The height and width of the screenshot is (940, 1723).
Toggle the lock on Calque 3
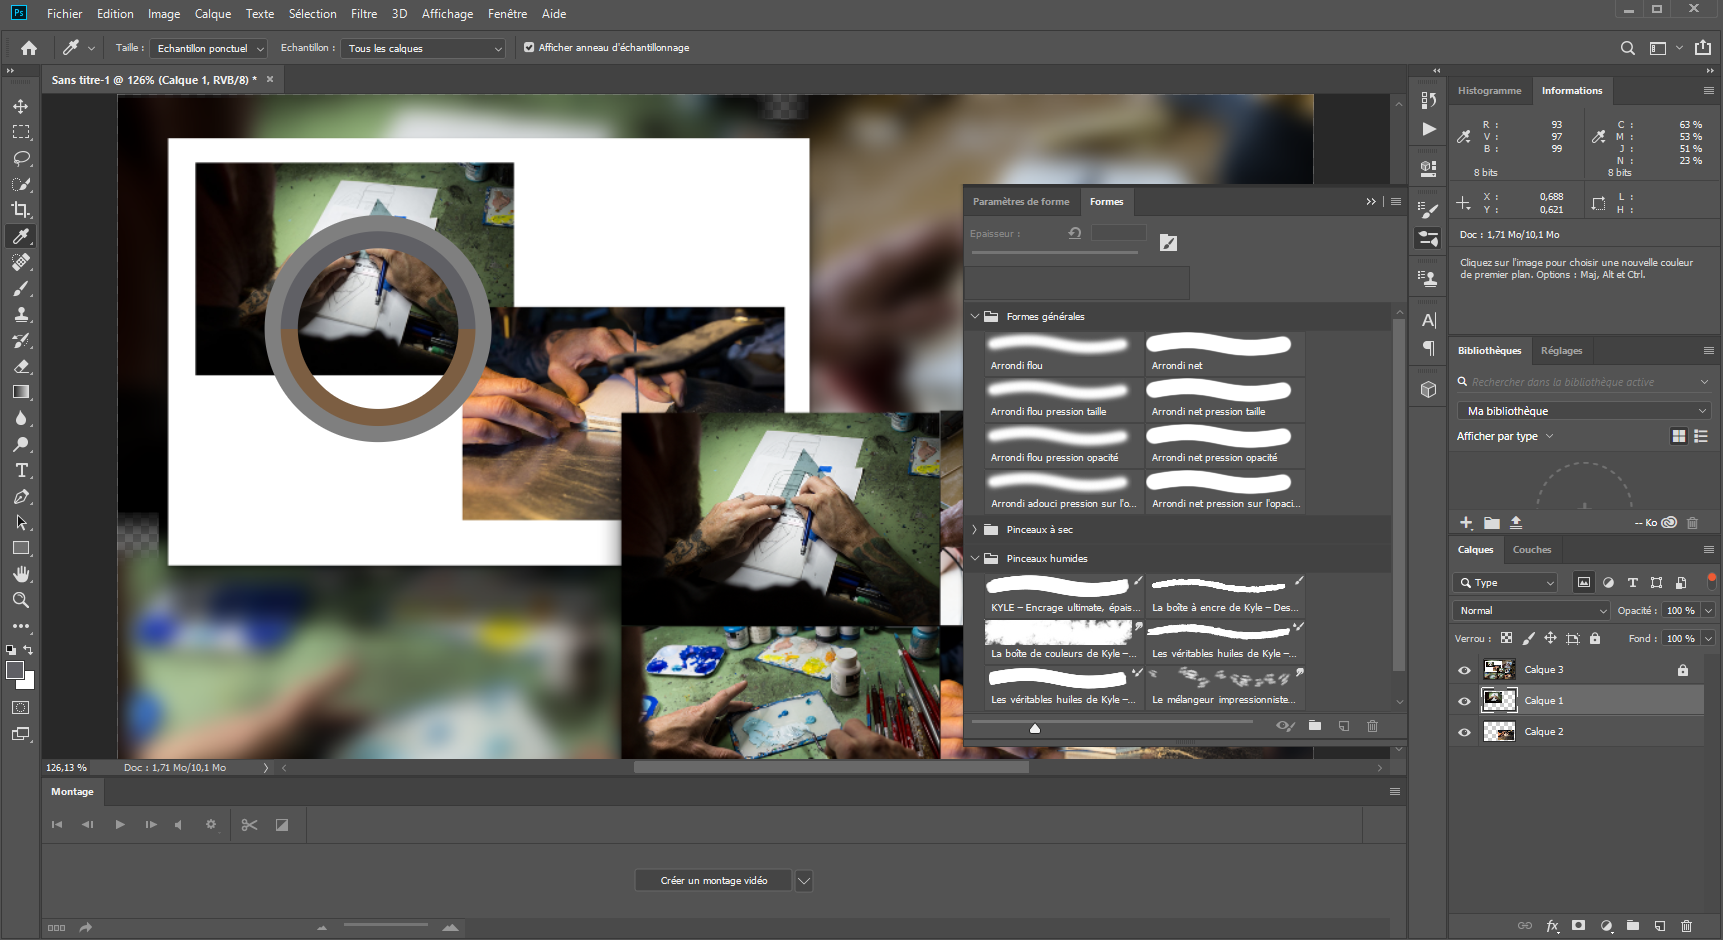coord(1683,669)
